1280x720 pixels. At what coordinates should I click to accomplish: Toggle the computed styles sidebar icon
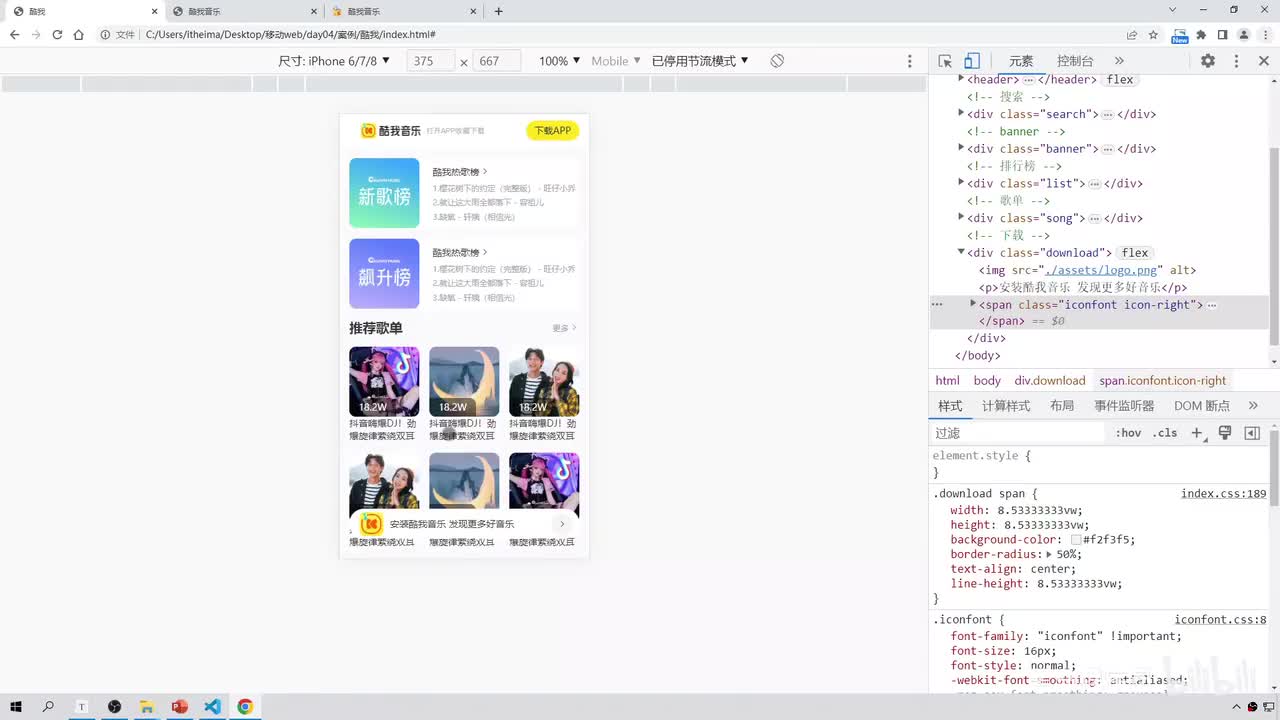(x=1252, y=433)
